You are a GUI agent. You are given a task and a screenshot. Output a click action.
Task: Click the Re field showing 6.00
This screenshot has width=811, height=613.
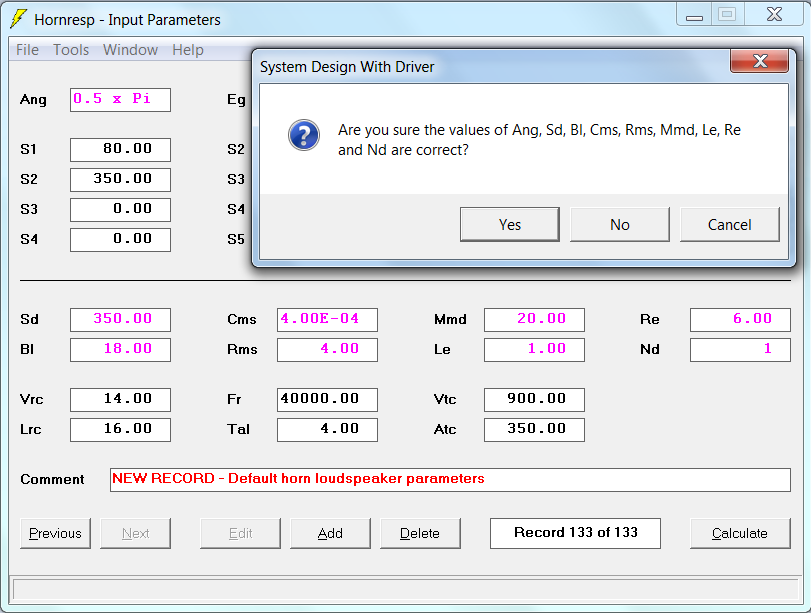(x=740, y=320)
